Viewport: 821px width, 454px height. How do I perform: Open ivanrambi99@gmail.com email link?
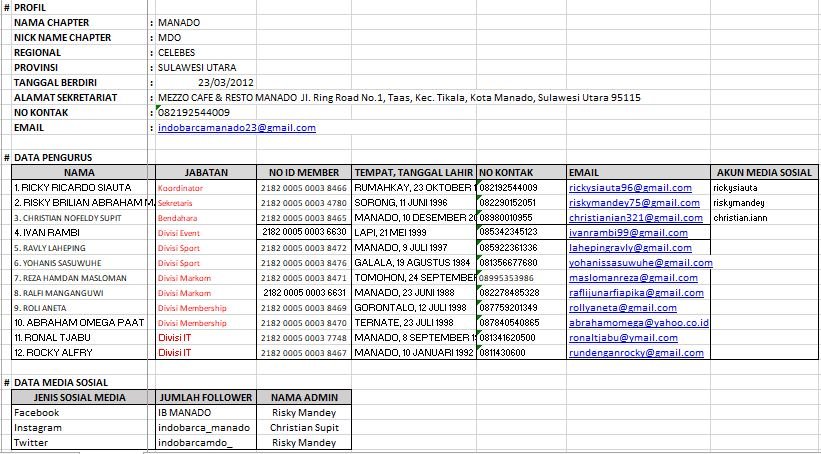(x=628, y=232)
